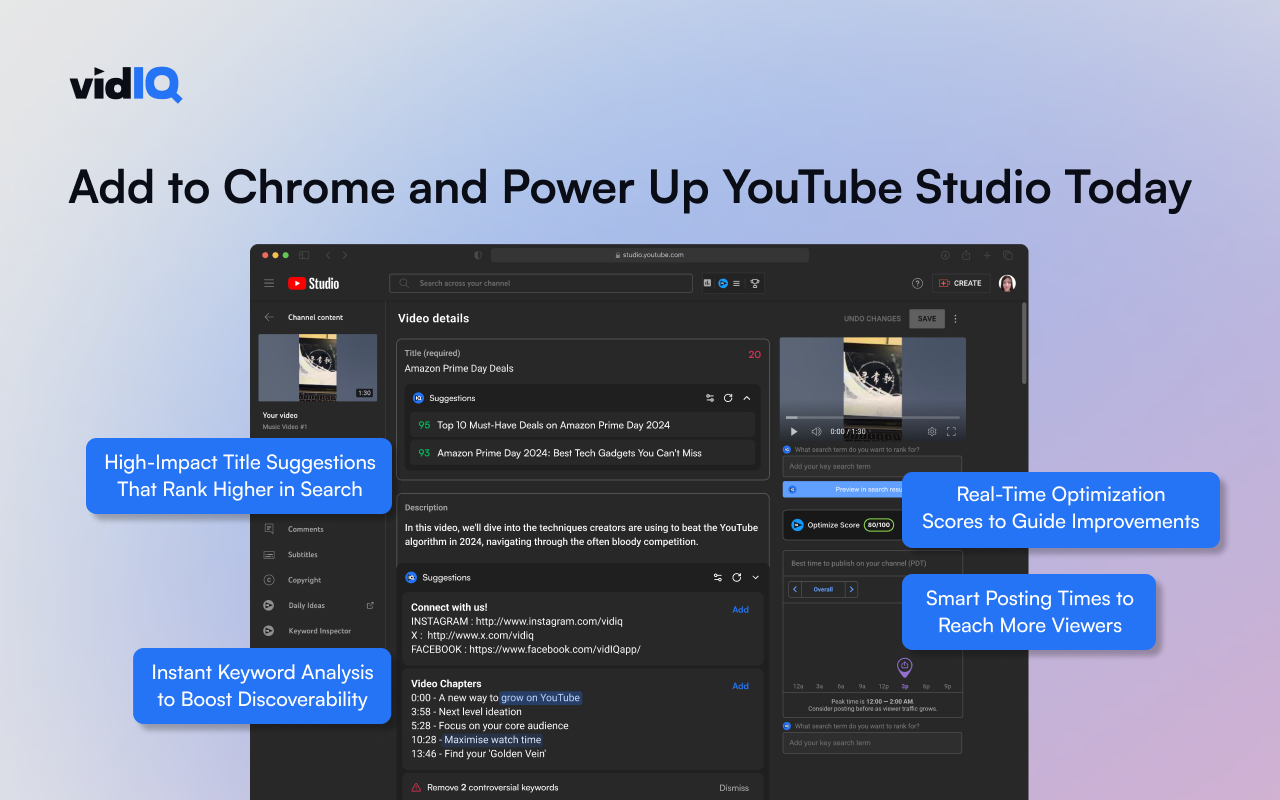The image size is (1280, 800).
Task: Go back with Channel content arrow
Action: pos(269,317)
